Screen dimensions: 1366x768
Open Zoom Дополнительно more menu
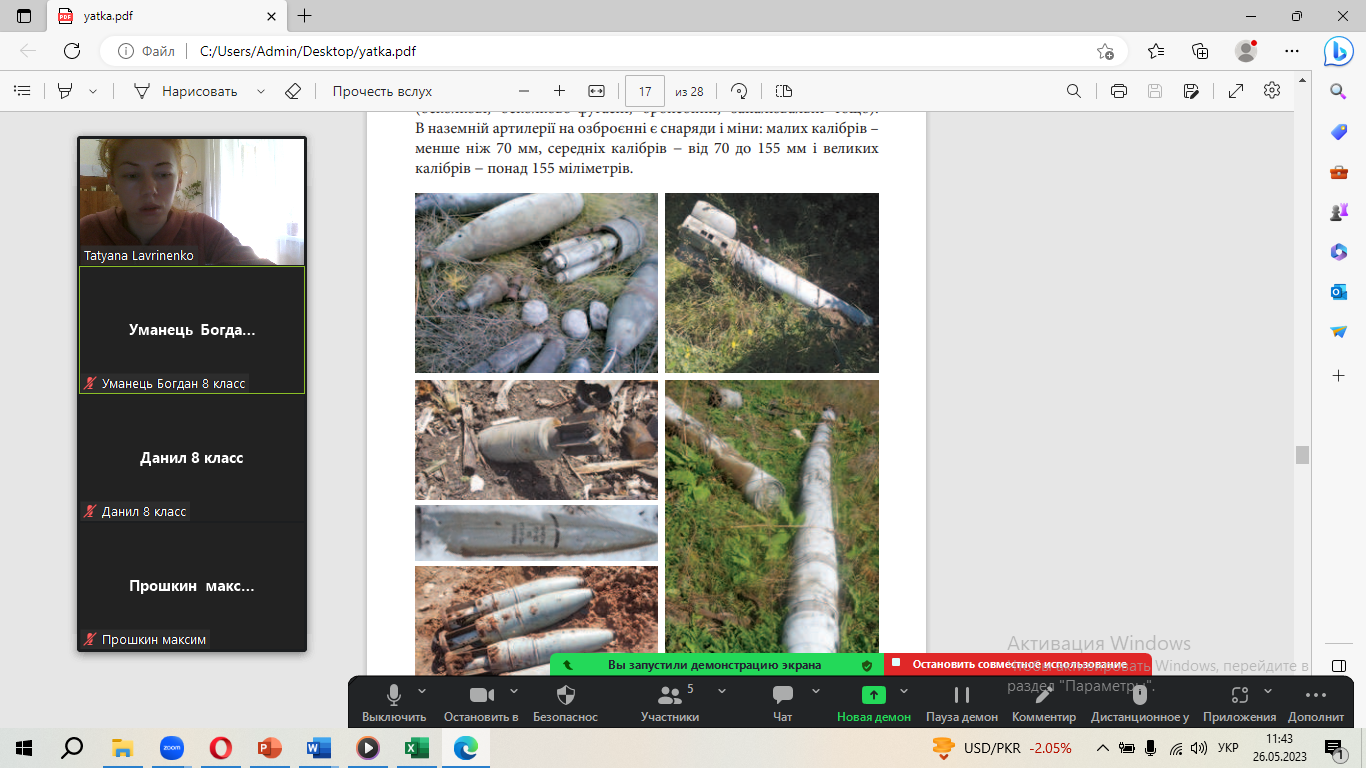(1316, 703)
